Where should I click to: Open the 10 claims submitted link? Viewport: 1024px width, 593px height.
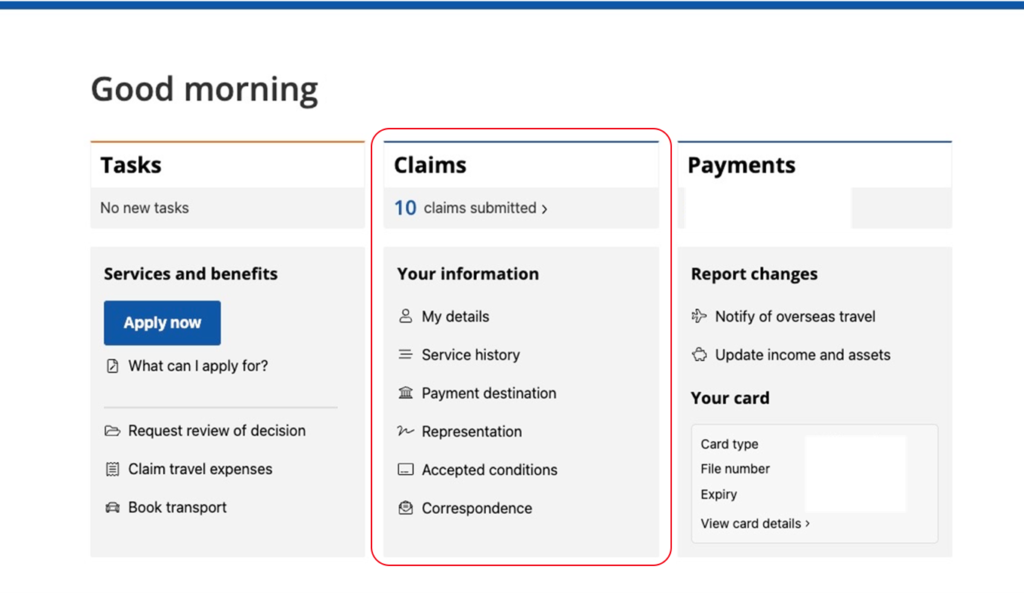pyautogui.click(x=471, y=208)
